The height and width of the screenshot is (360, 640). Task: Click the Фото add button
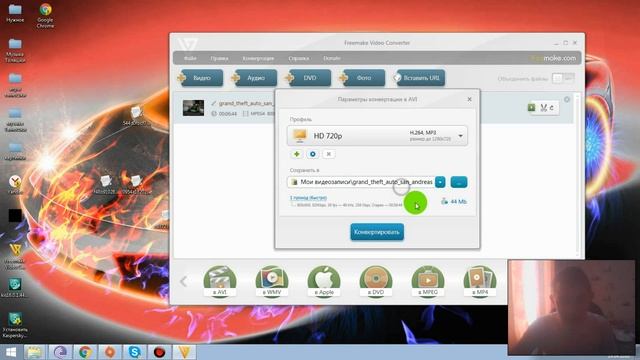pyautogui.click(x=362, y=78)
